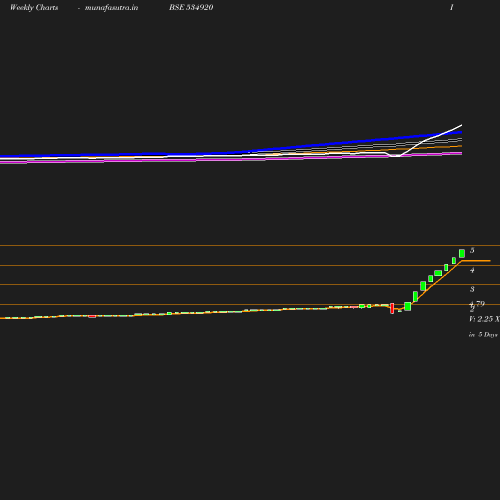The height and width of the screenshot is (500, 500).
Task: Click the "BSE 534920" stock code label
Action: (x=191, y=8)
